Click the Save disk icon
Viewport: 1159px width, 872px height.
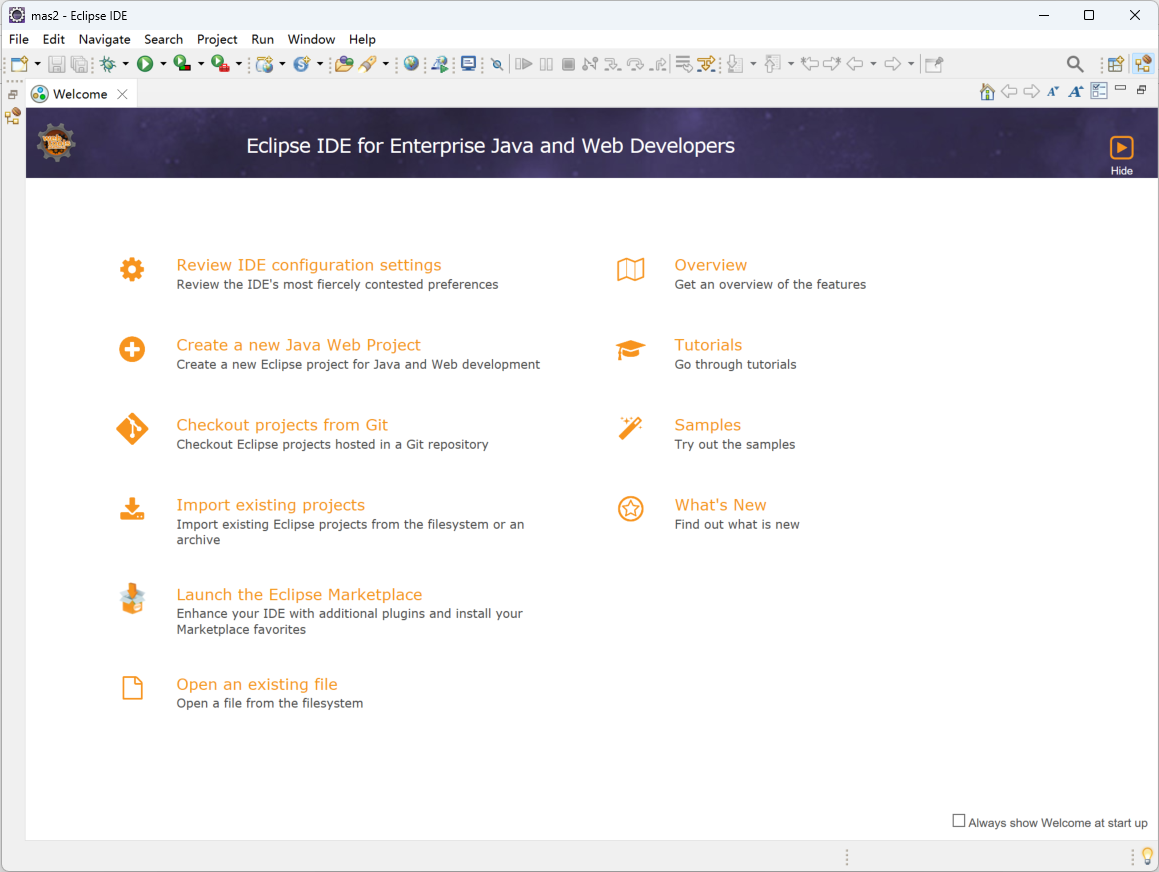pos(56,64)
